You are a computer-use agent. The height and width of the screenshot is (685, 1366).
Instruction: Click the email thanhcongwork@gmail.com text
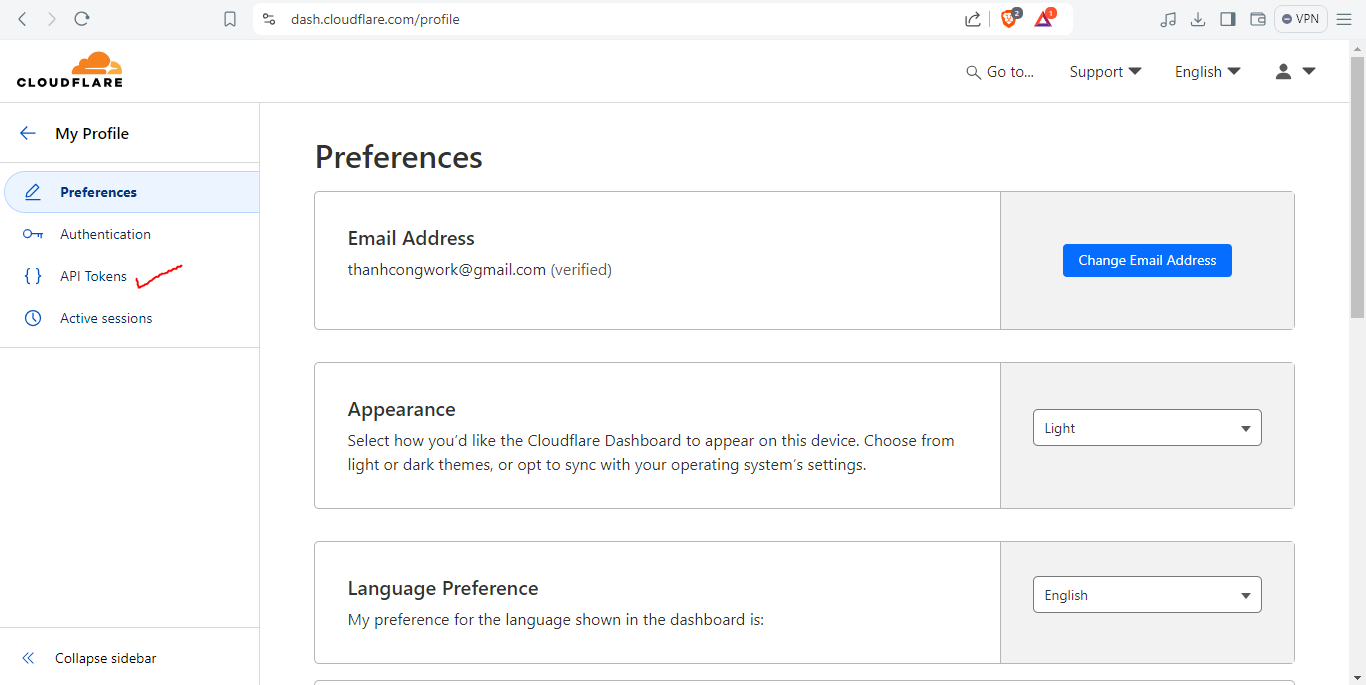coord(447,269)
